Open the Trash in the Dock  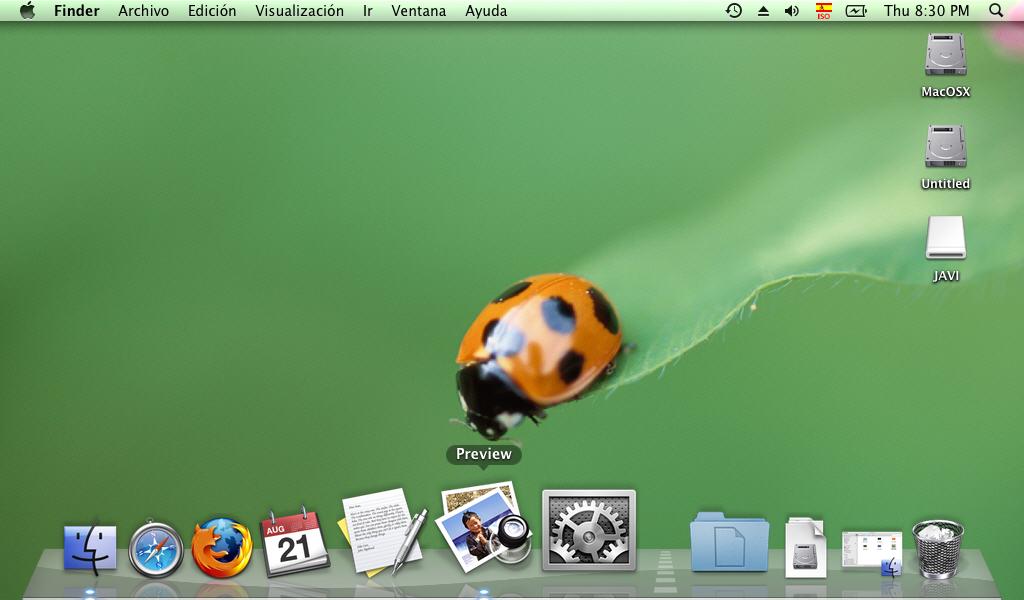pyautogui.click(x=938, y=548)
